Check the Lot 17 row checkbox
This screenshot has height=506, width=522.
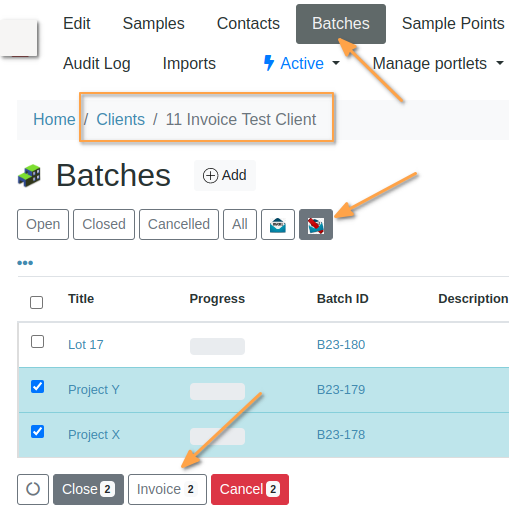tap(37, 341)
